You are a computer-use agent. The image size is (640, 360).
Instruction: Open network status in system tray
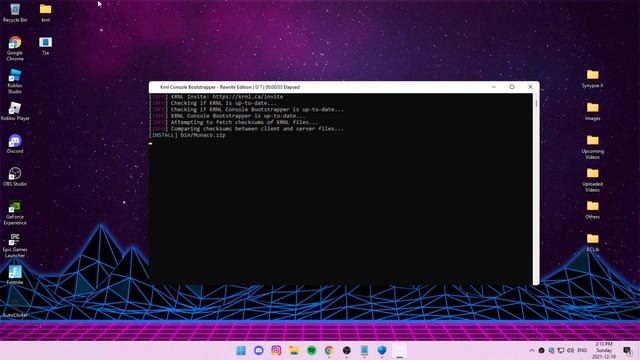point(561,350)
